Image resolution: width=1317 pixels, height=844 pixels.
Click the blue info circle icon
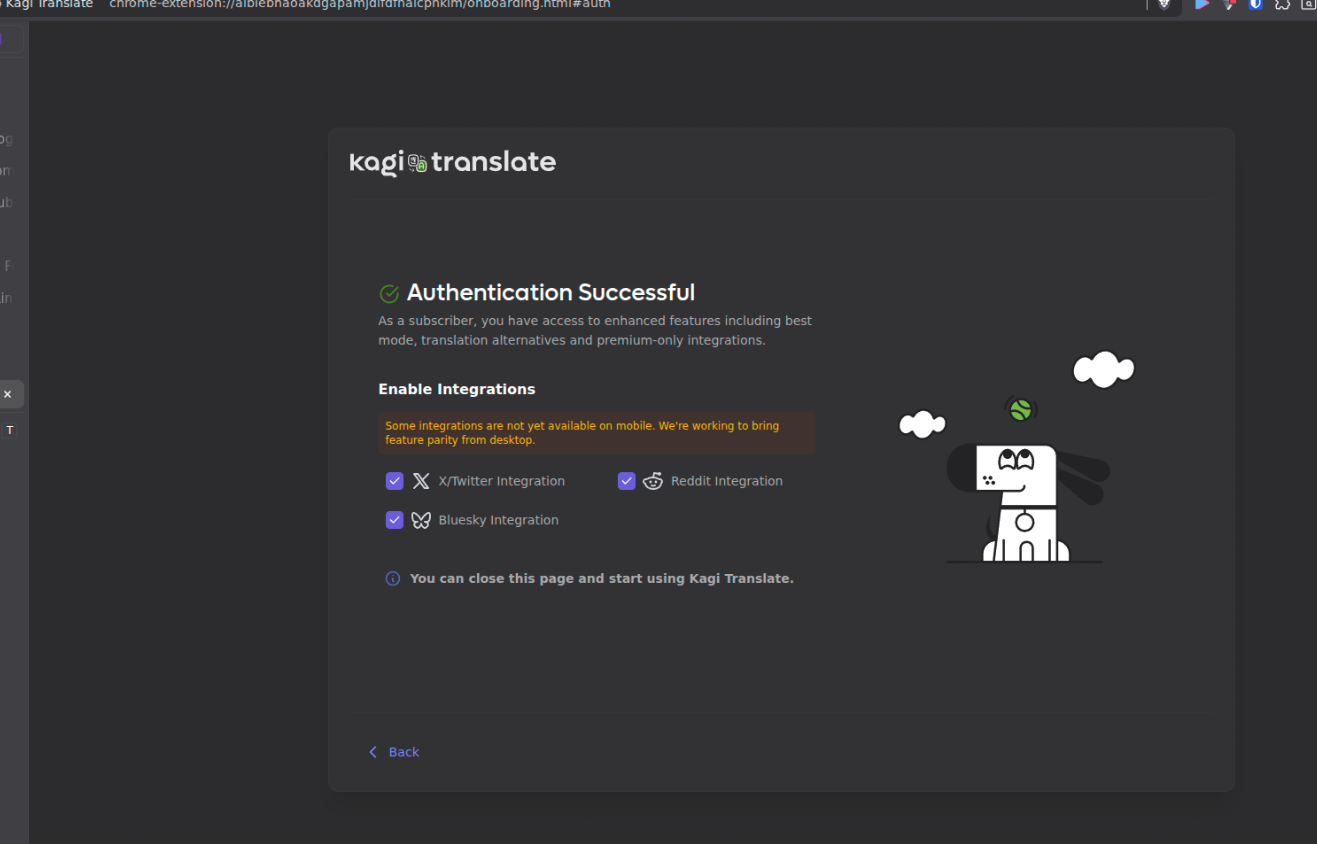pyautogui.click(x=393, y=578)
